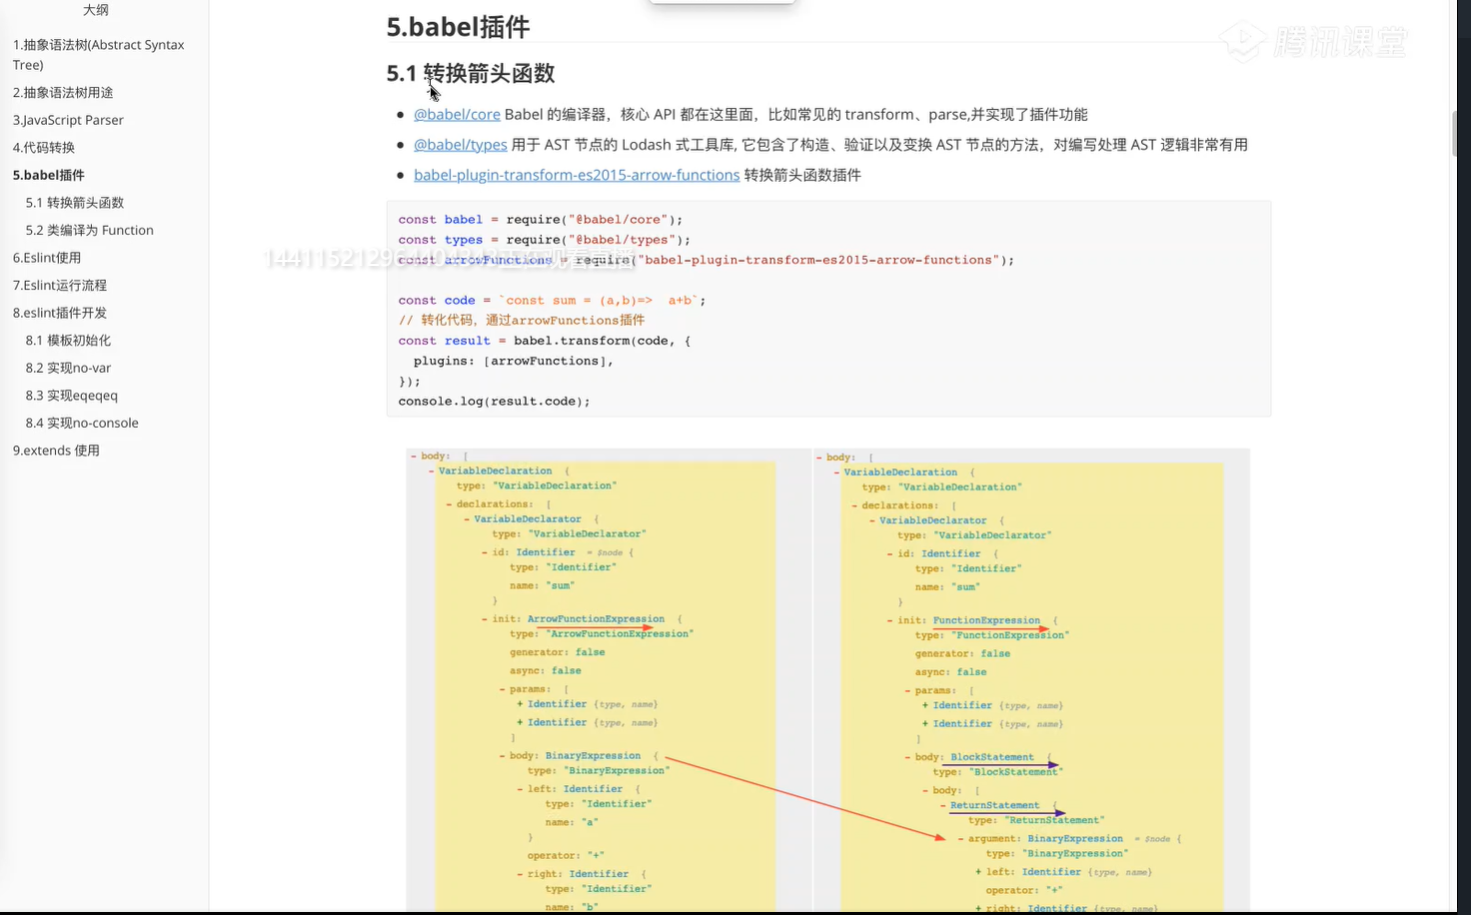Go to 6.Eslint使用 section
Image resolution: width=1471 pixels, height=915 pixels.
click(47, 257)
